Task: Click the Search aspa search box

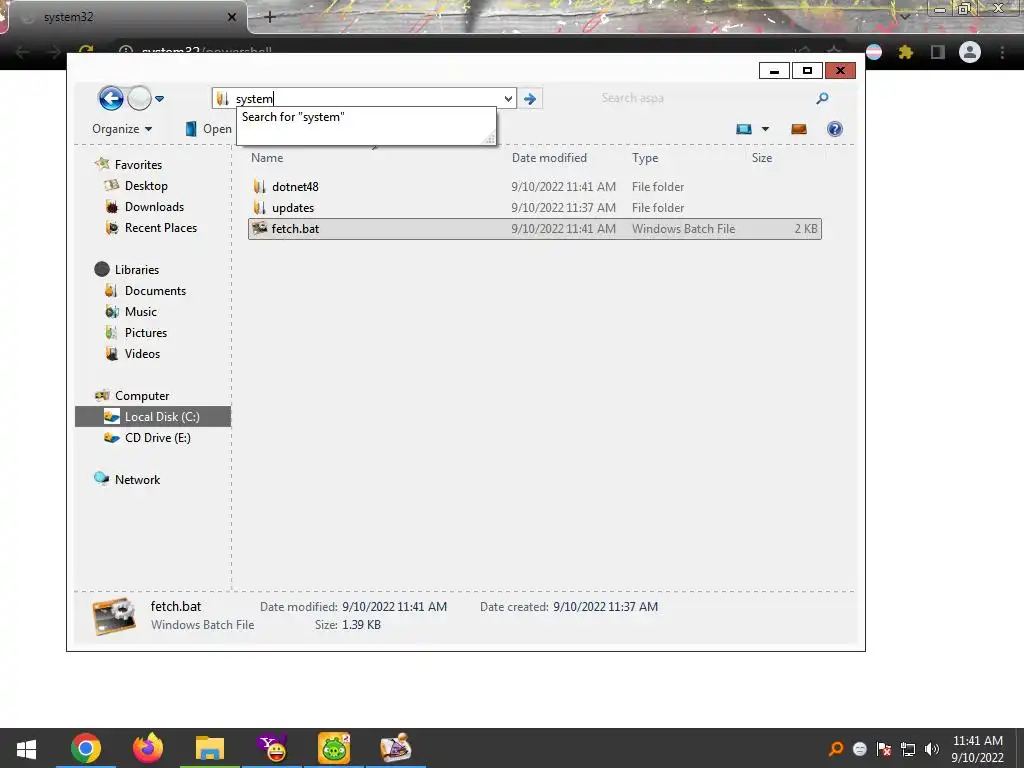Action: (x=705, y=98)
